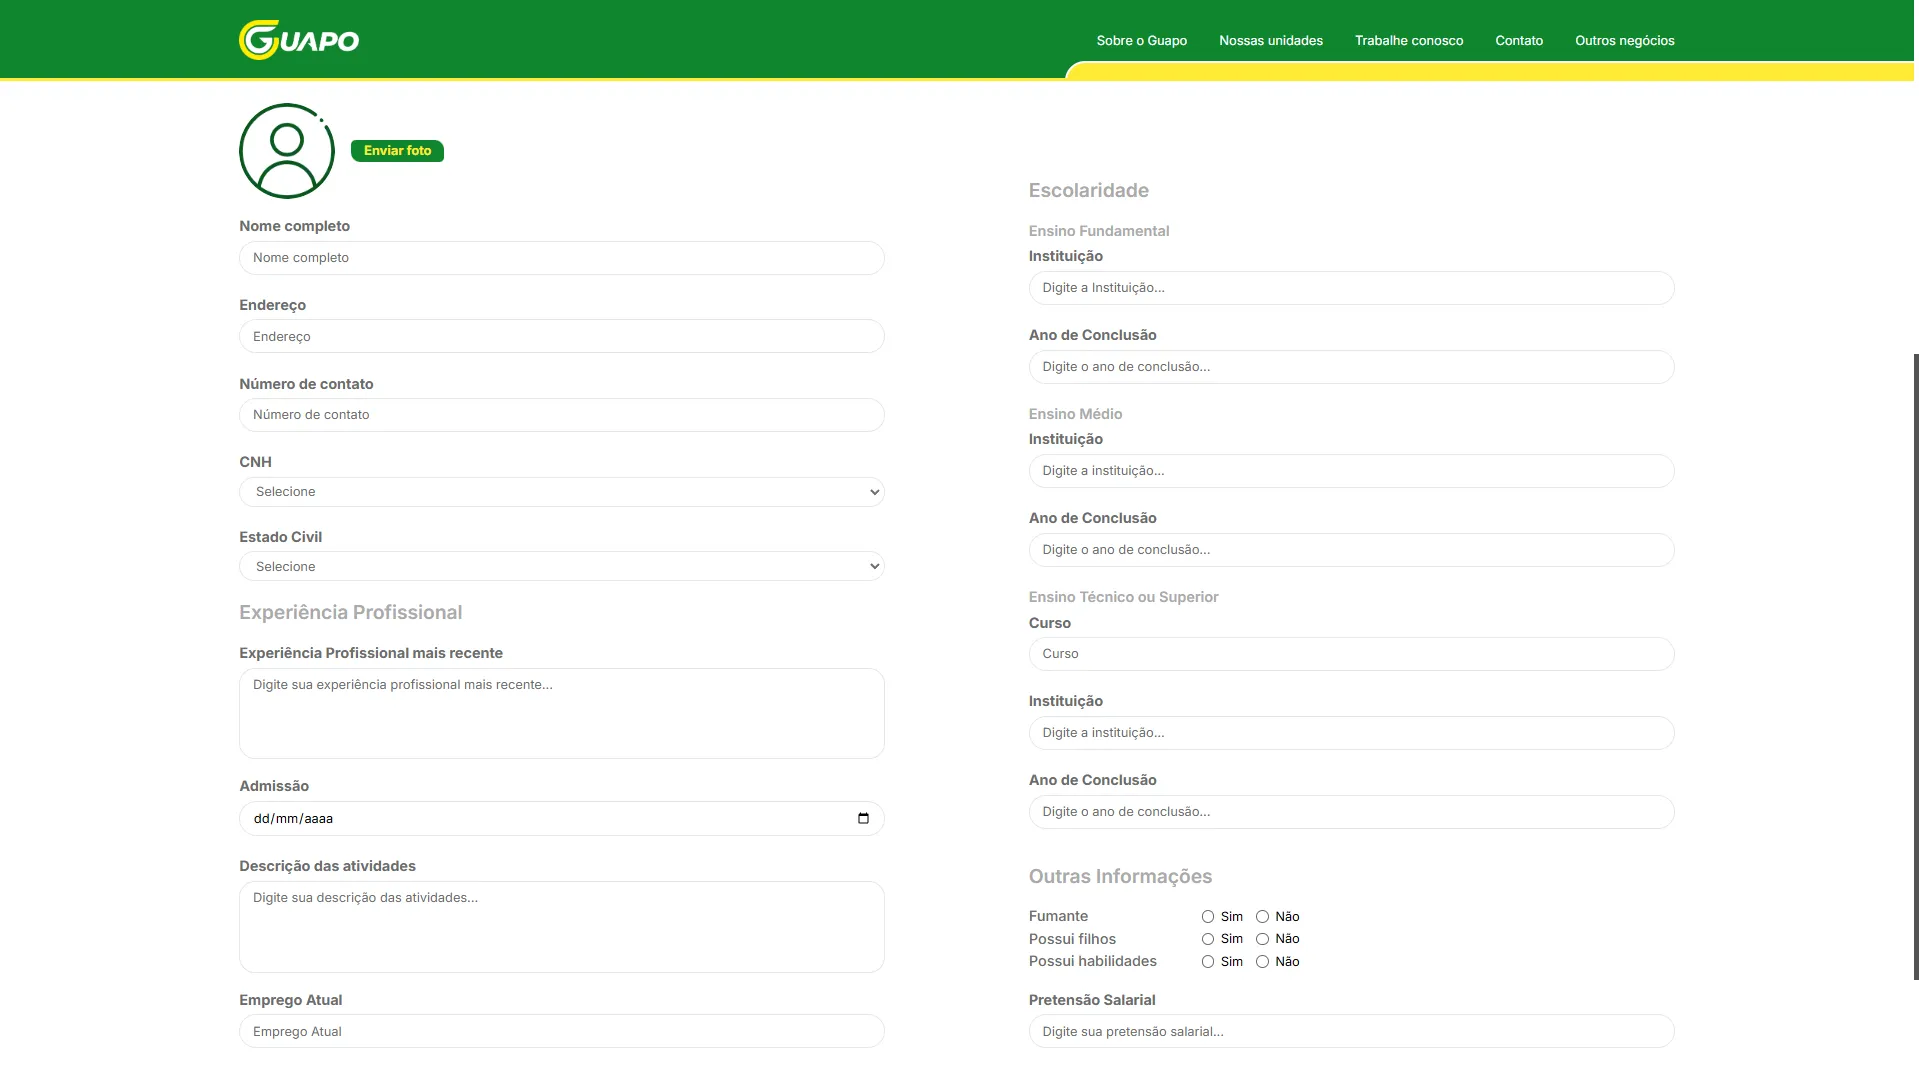Expand the CNH dropdown
This screenshot has width=1919, height=1079.
(x=562, y=492)
